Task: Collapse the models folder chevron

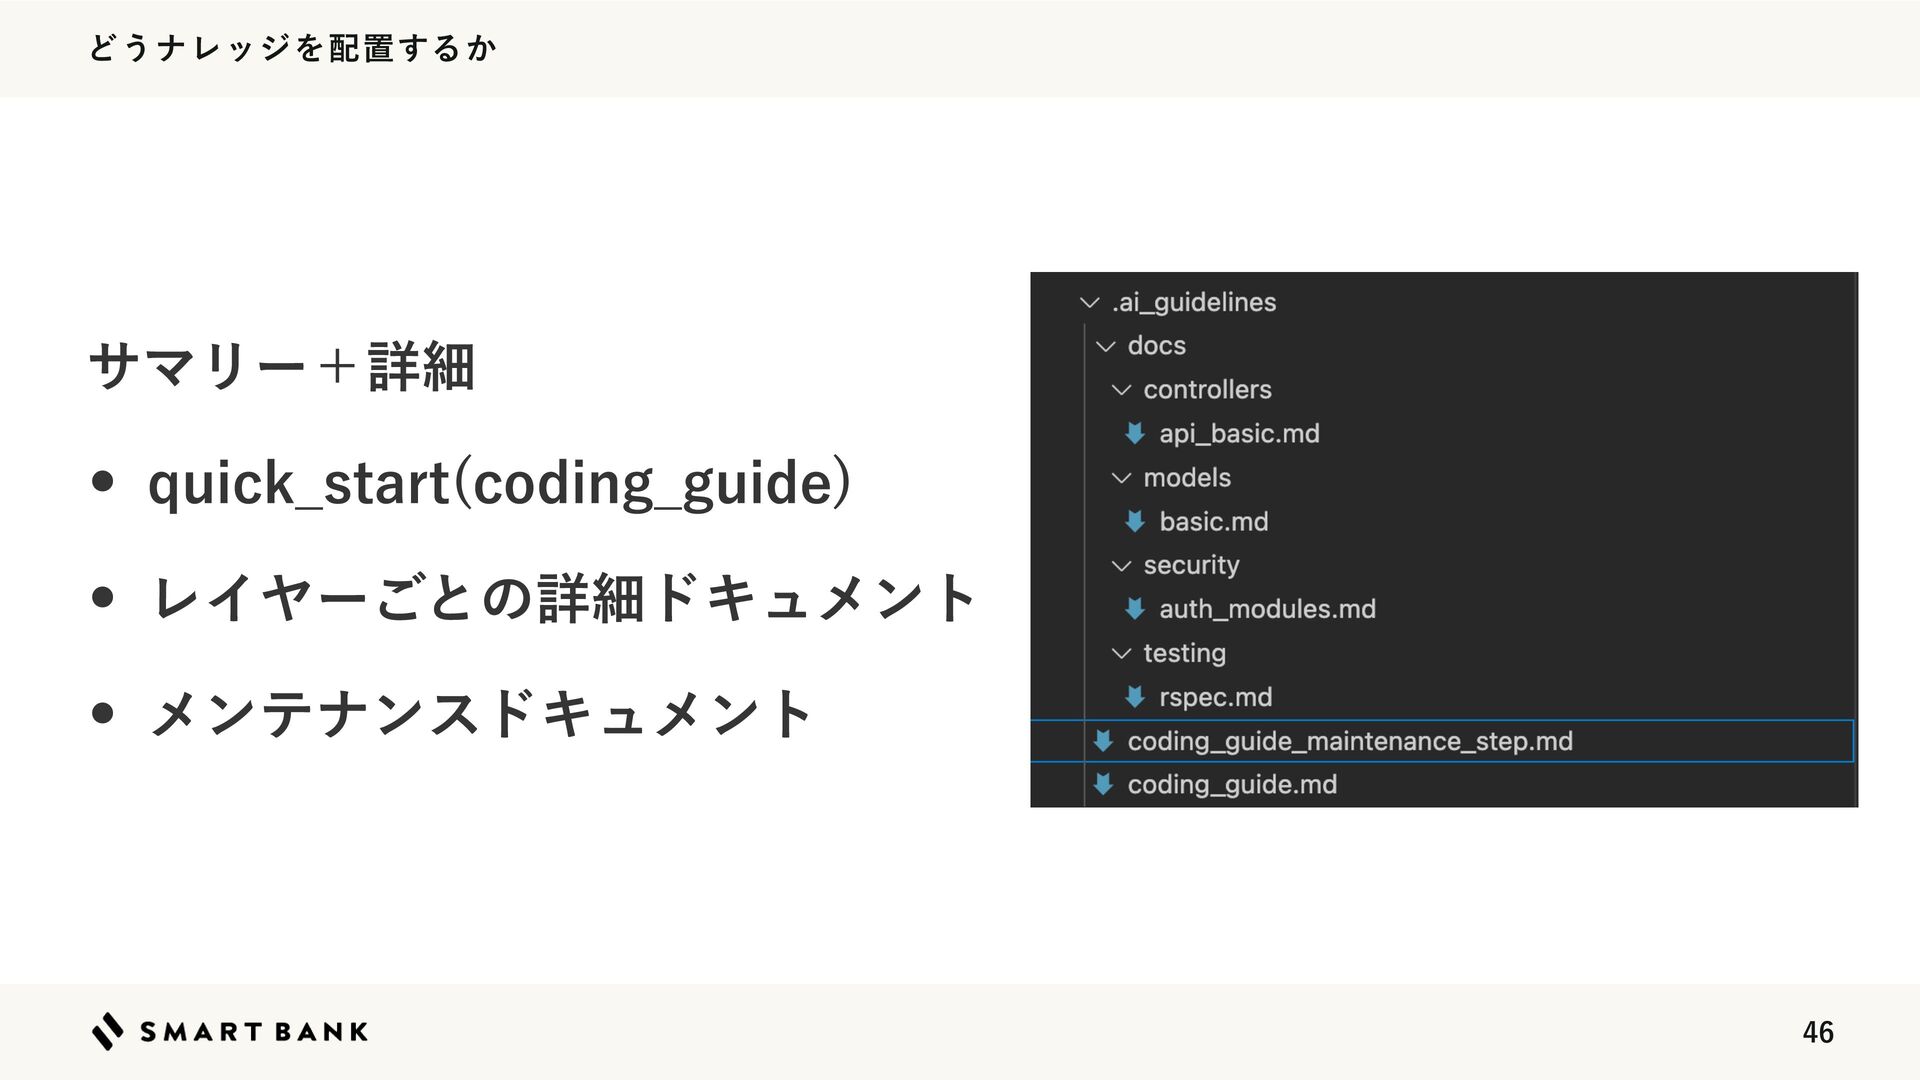Action: pyautogui.click(x=1121, y=478)
